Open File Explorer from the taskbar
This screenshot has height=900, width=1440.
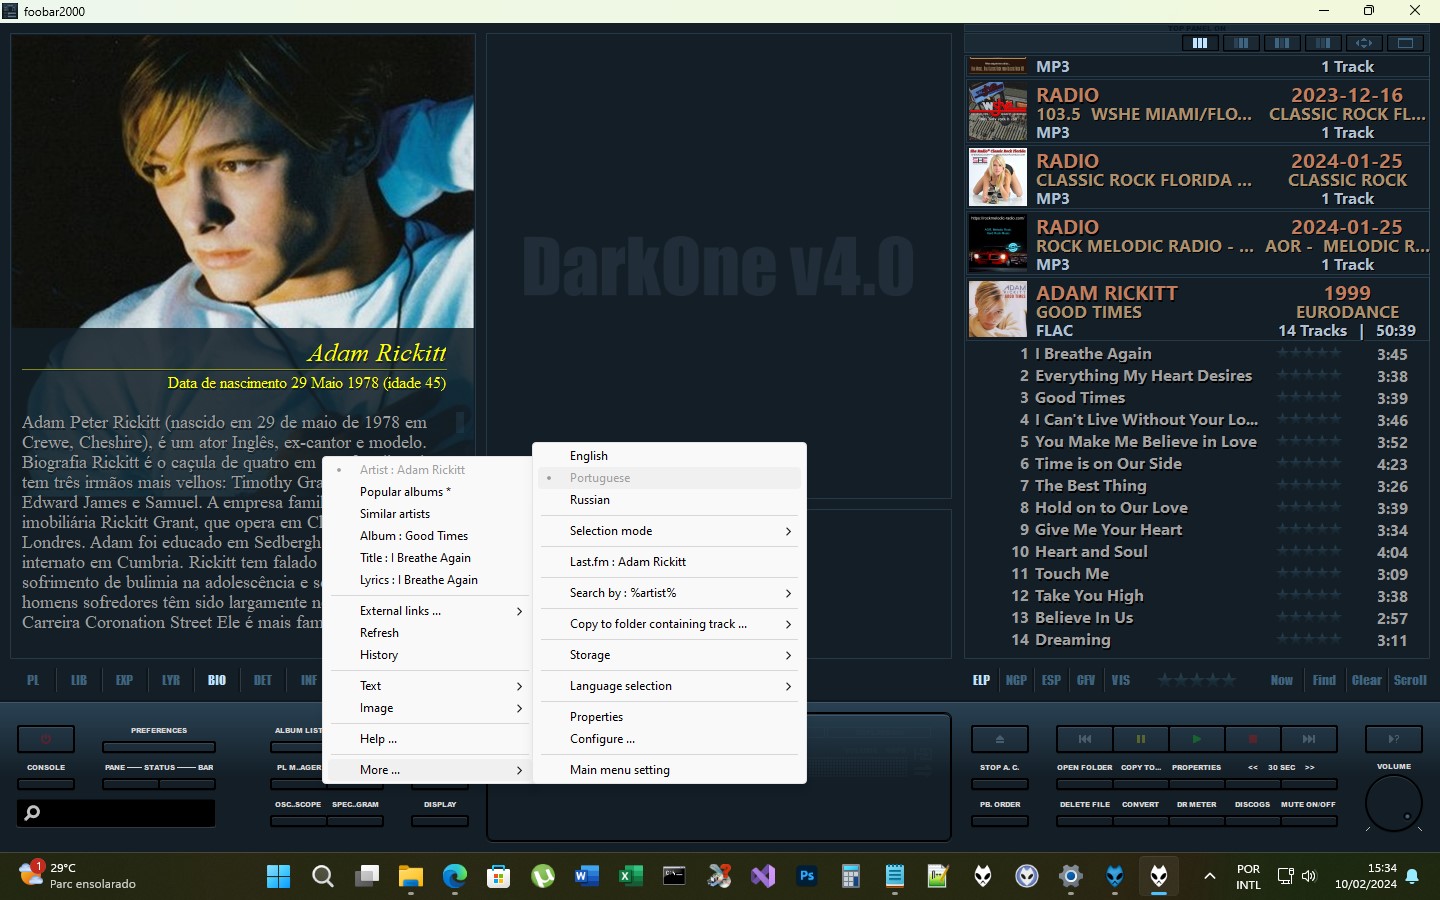click(410, 877)
